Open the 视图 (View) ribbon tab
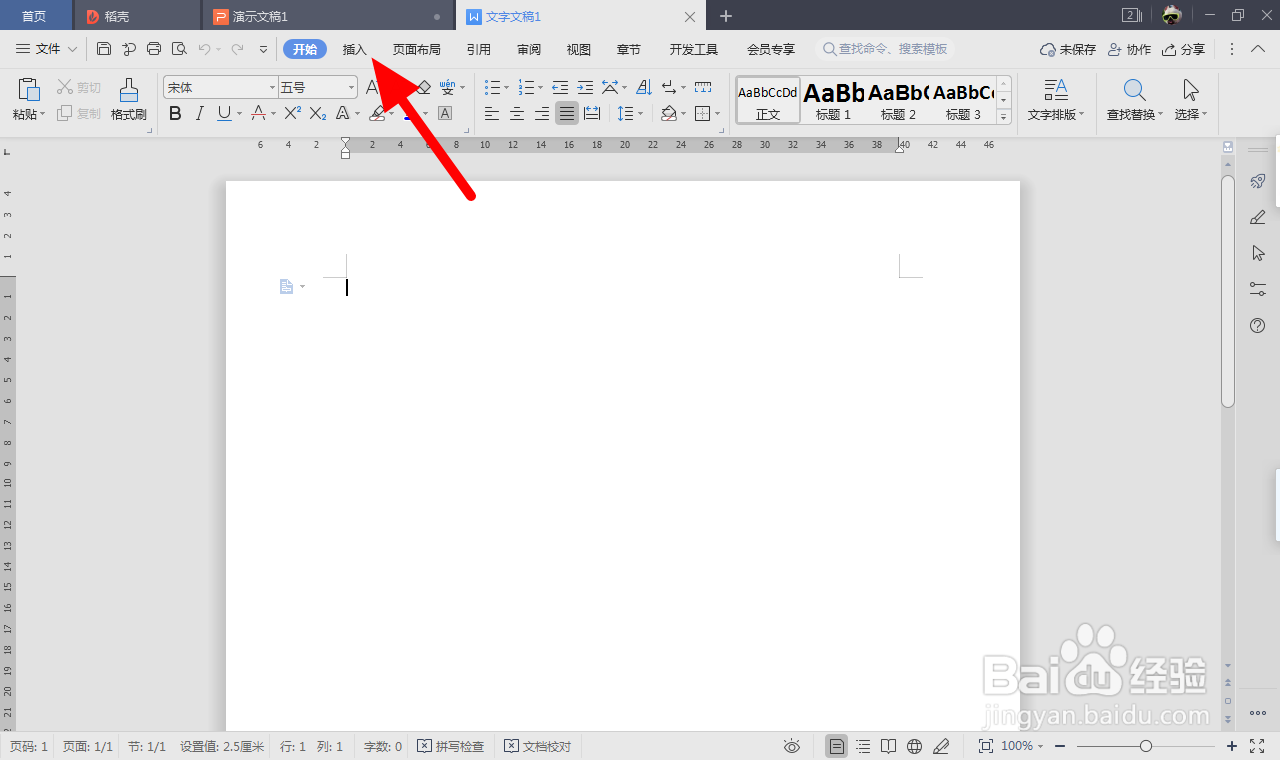This screenshot has width=1280, height=760. pos(579,49)
